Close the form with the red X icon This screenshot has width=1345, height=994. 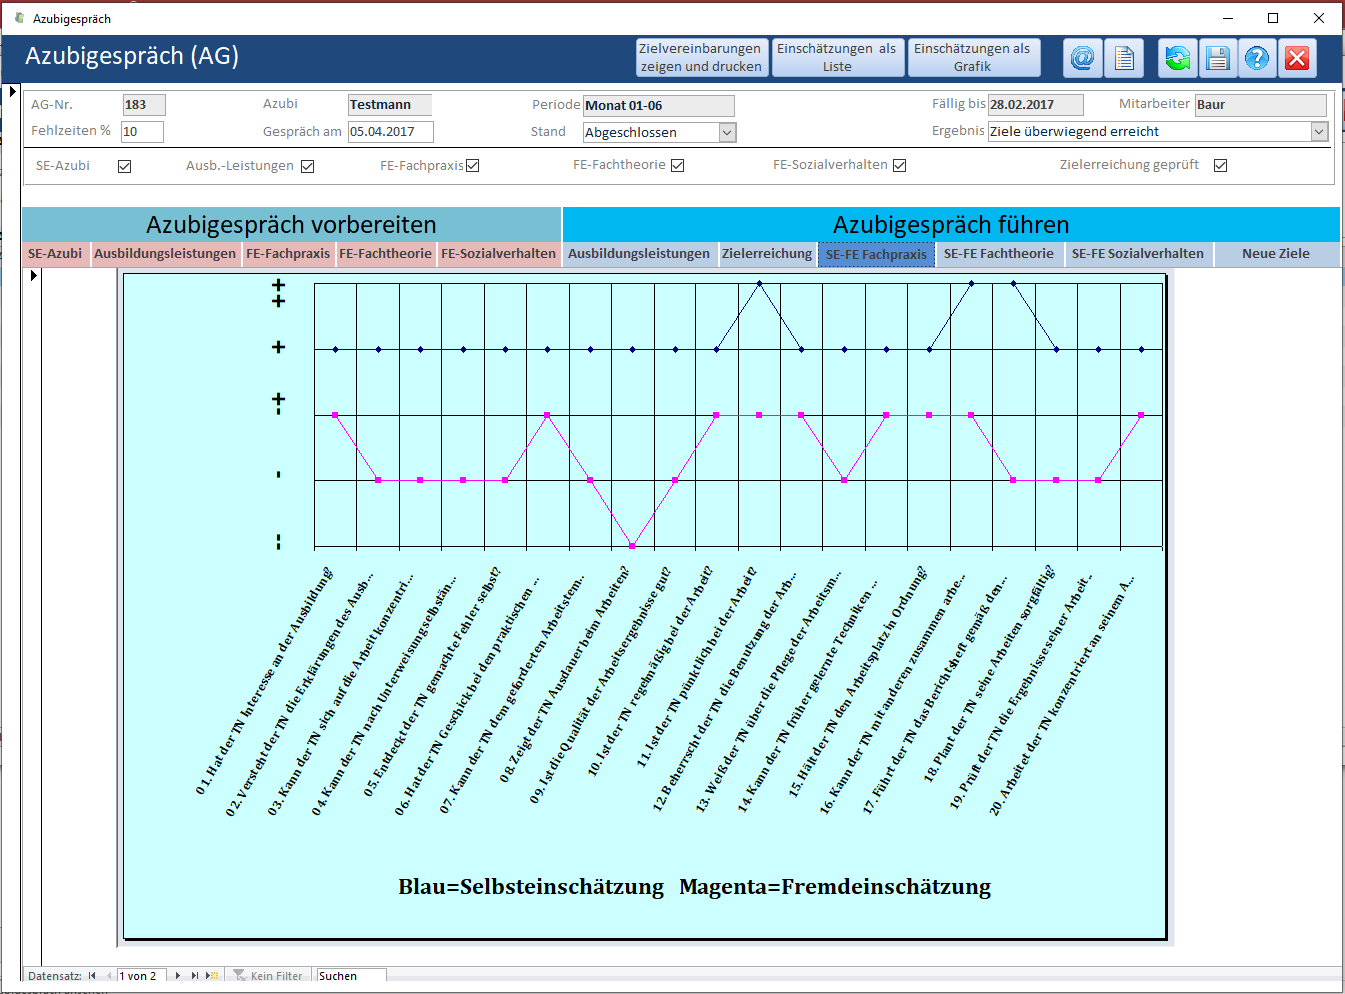pos(1297,58)
